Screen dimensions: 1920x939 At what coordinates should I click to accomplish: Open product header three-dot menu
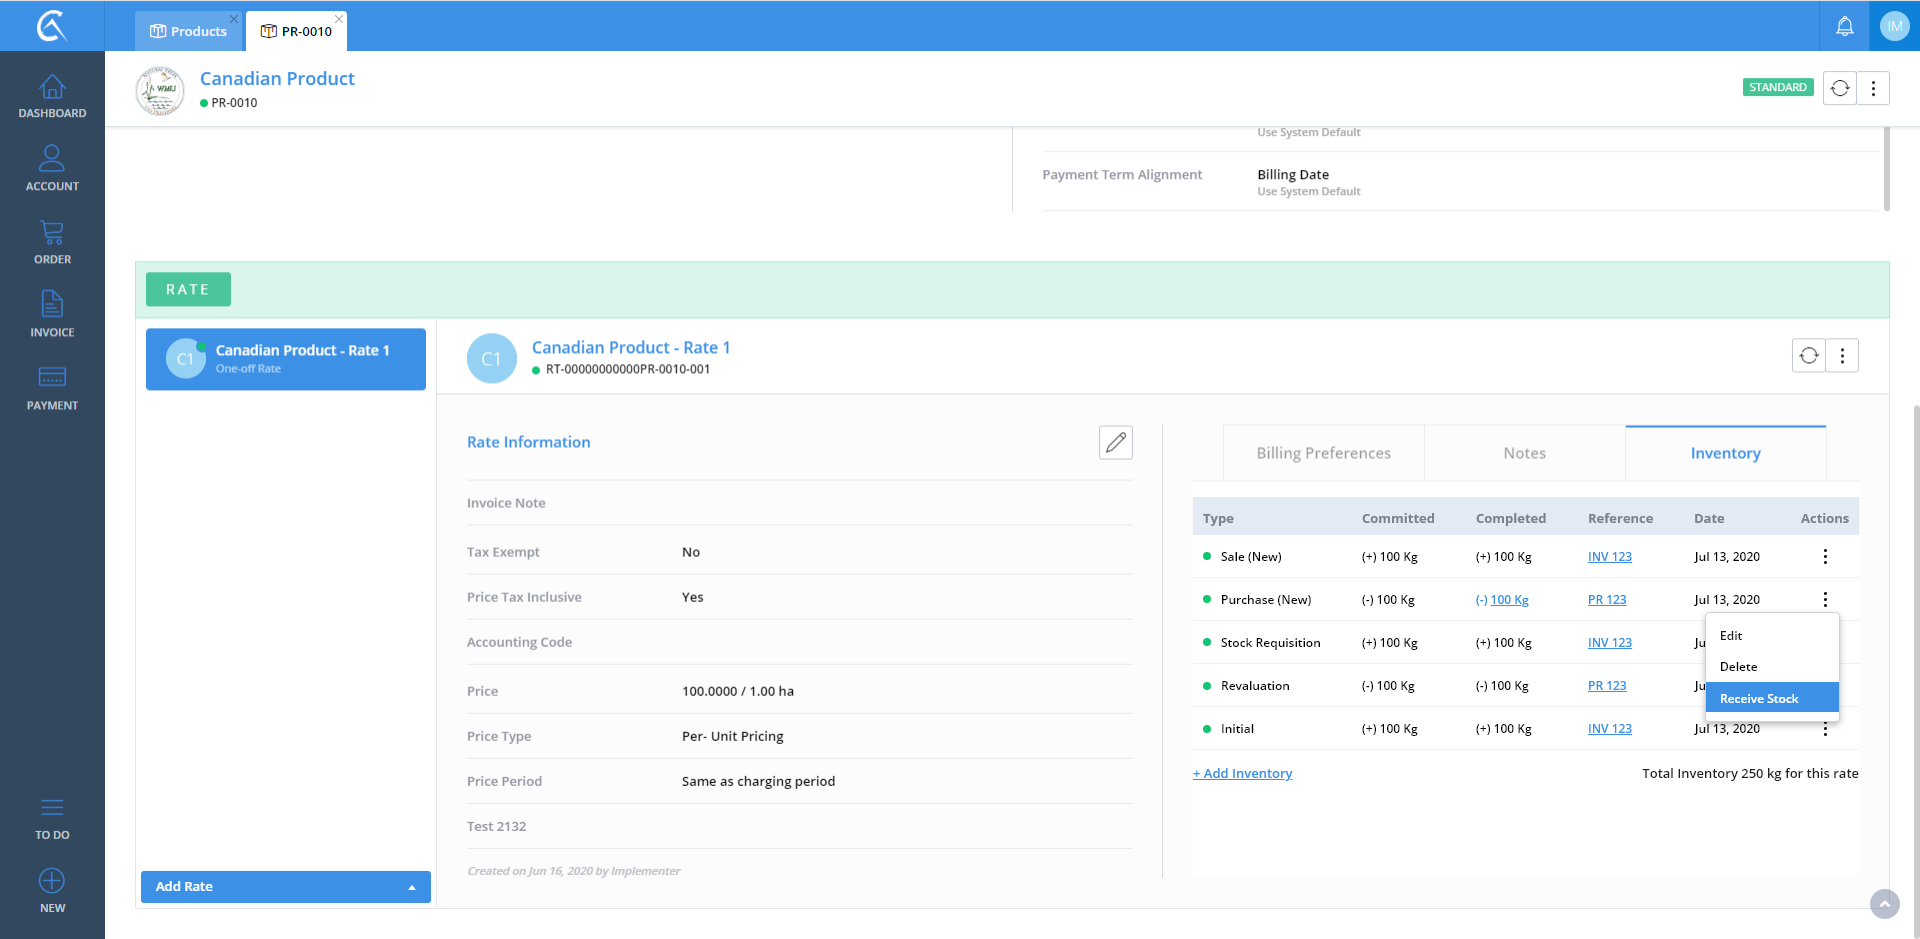1873,88
